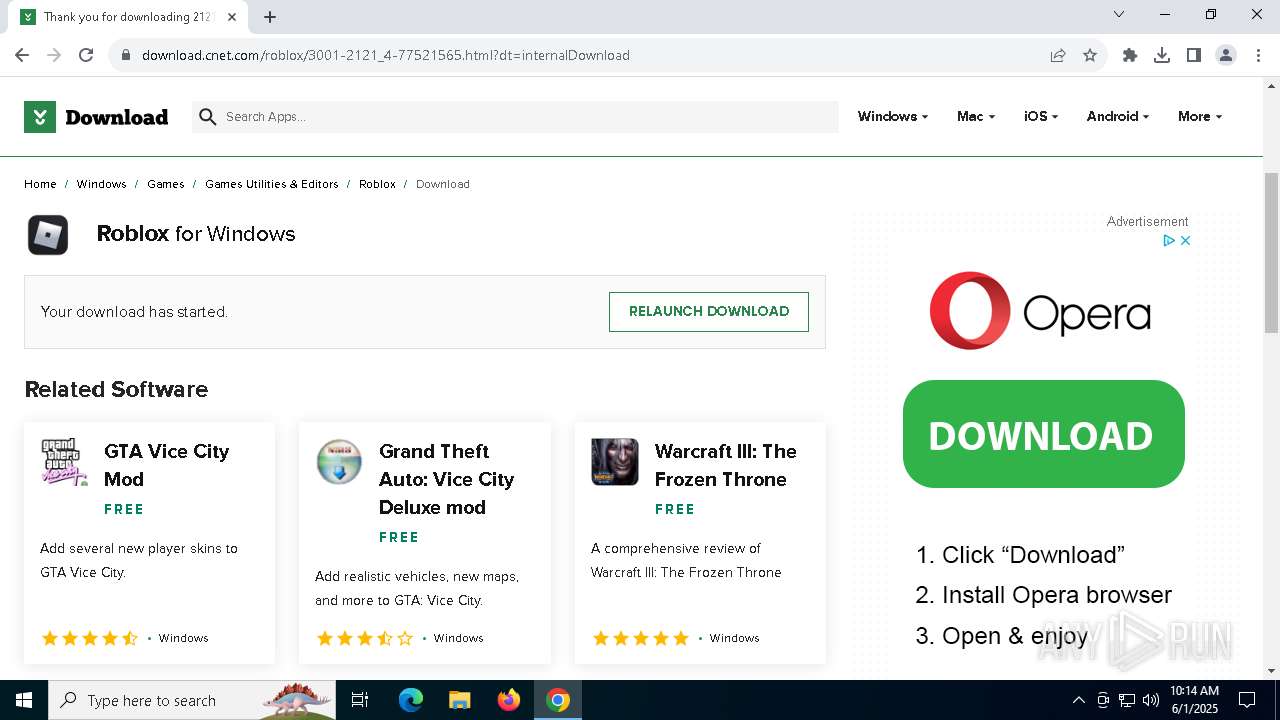
Task: Click the Relaunch Download button
Action: [709, 312]
